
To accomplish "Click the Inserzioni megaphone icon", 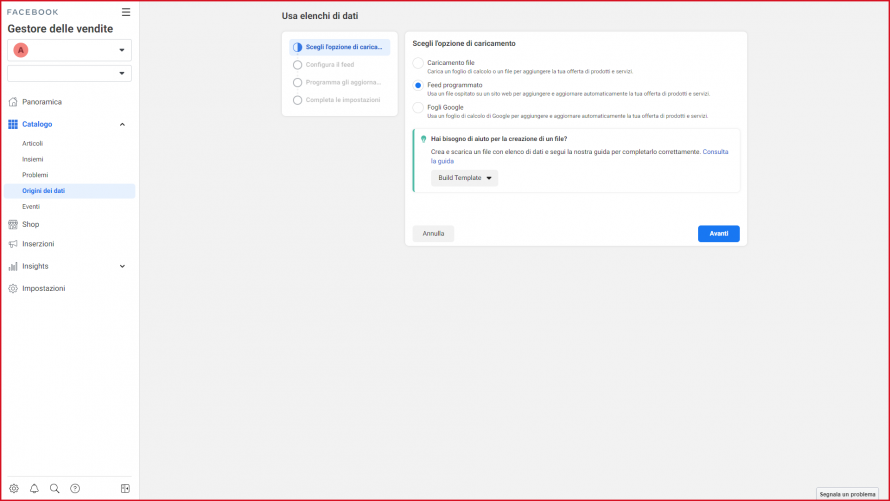I will click(x=13, y=244).
